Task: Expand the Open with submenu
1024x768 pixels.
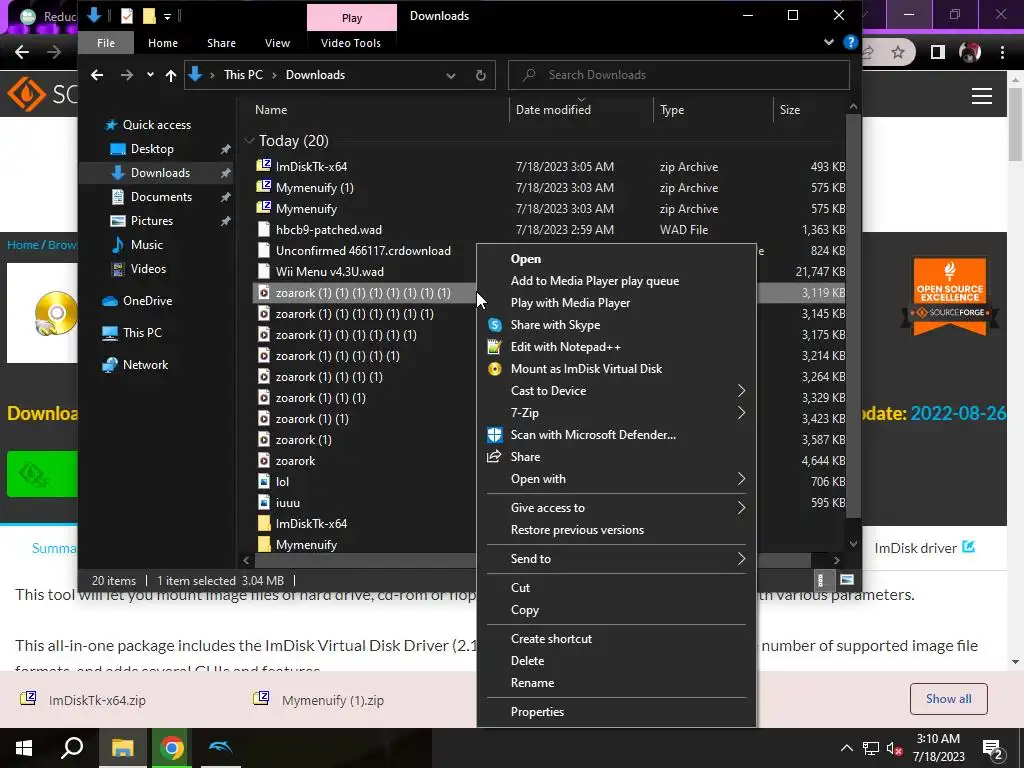Action: click(741, 479)
